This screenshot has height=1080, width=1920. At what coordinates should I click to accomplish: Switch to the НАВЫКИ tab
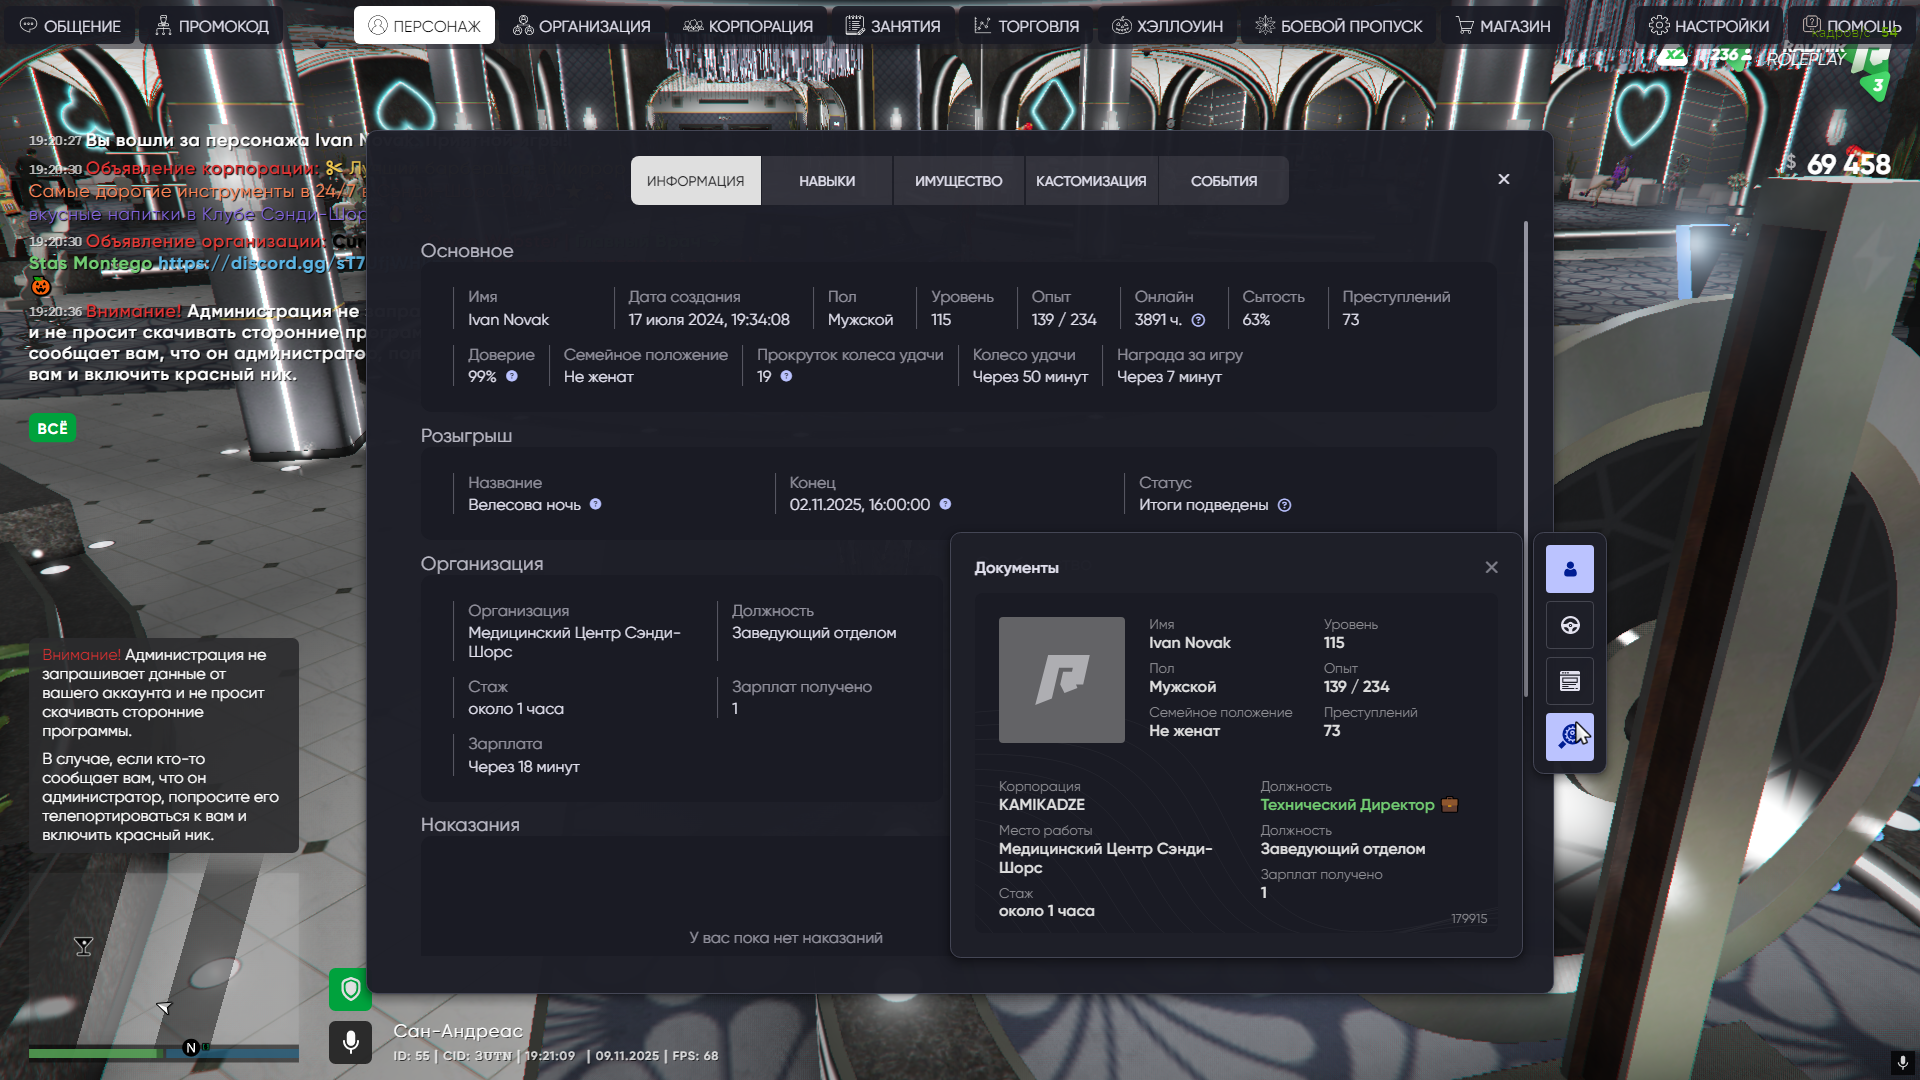click(827, 181)
